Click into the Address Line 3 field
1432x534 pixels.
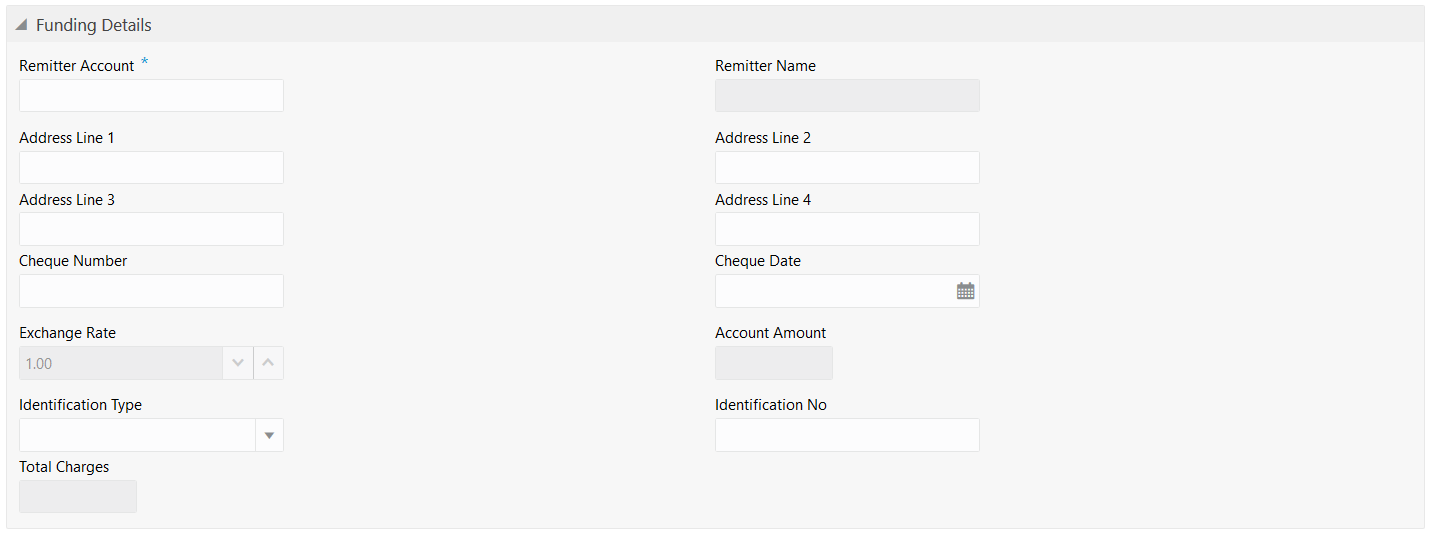[151, 229]
